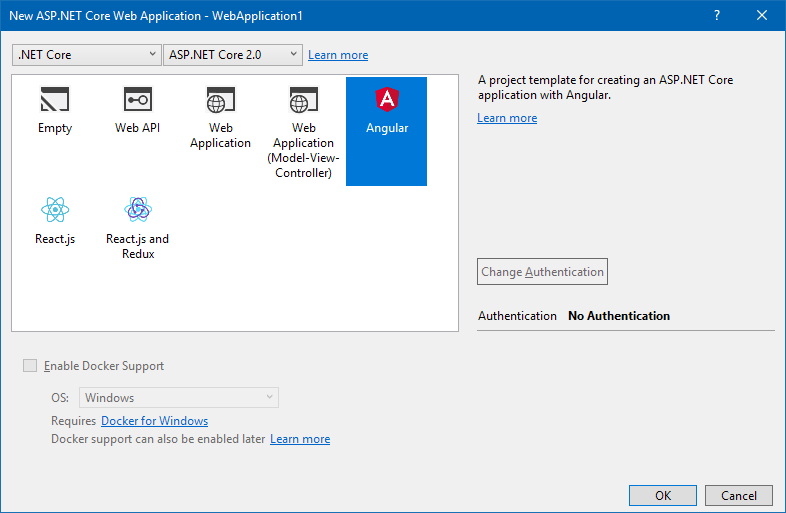Open the help question mark in title bar
Viewport: 786px width, 513px height.
coord(717,16)
